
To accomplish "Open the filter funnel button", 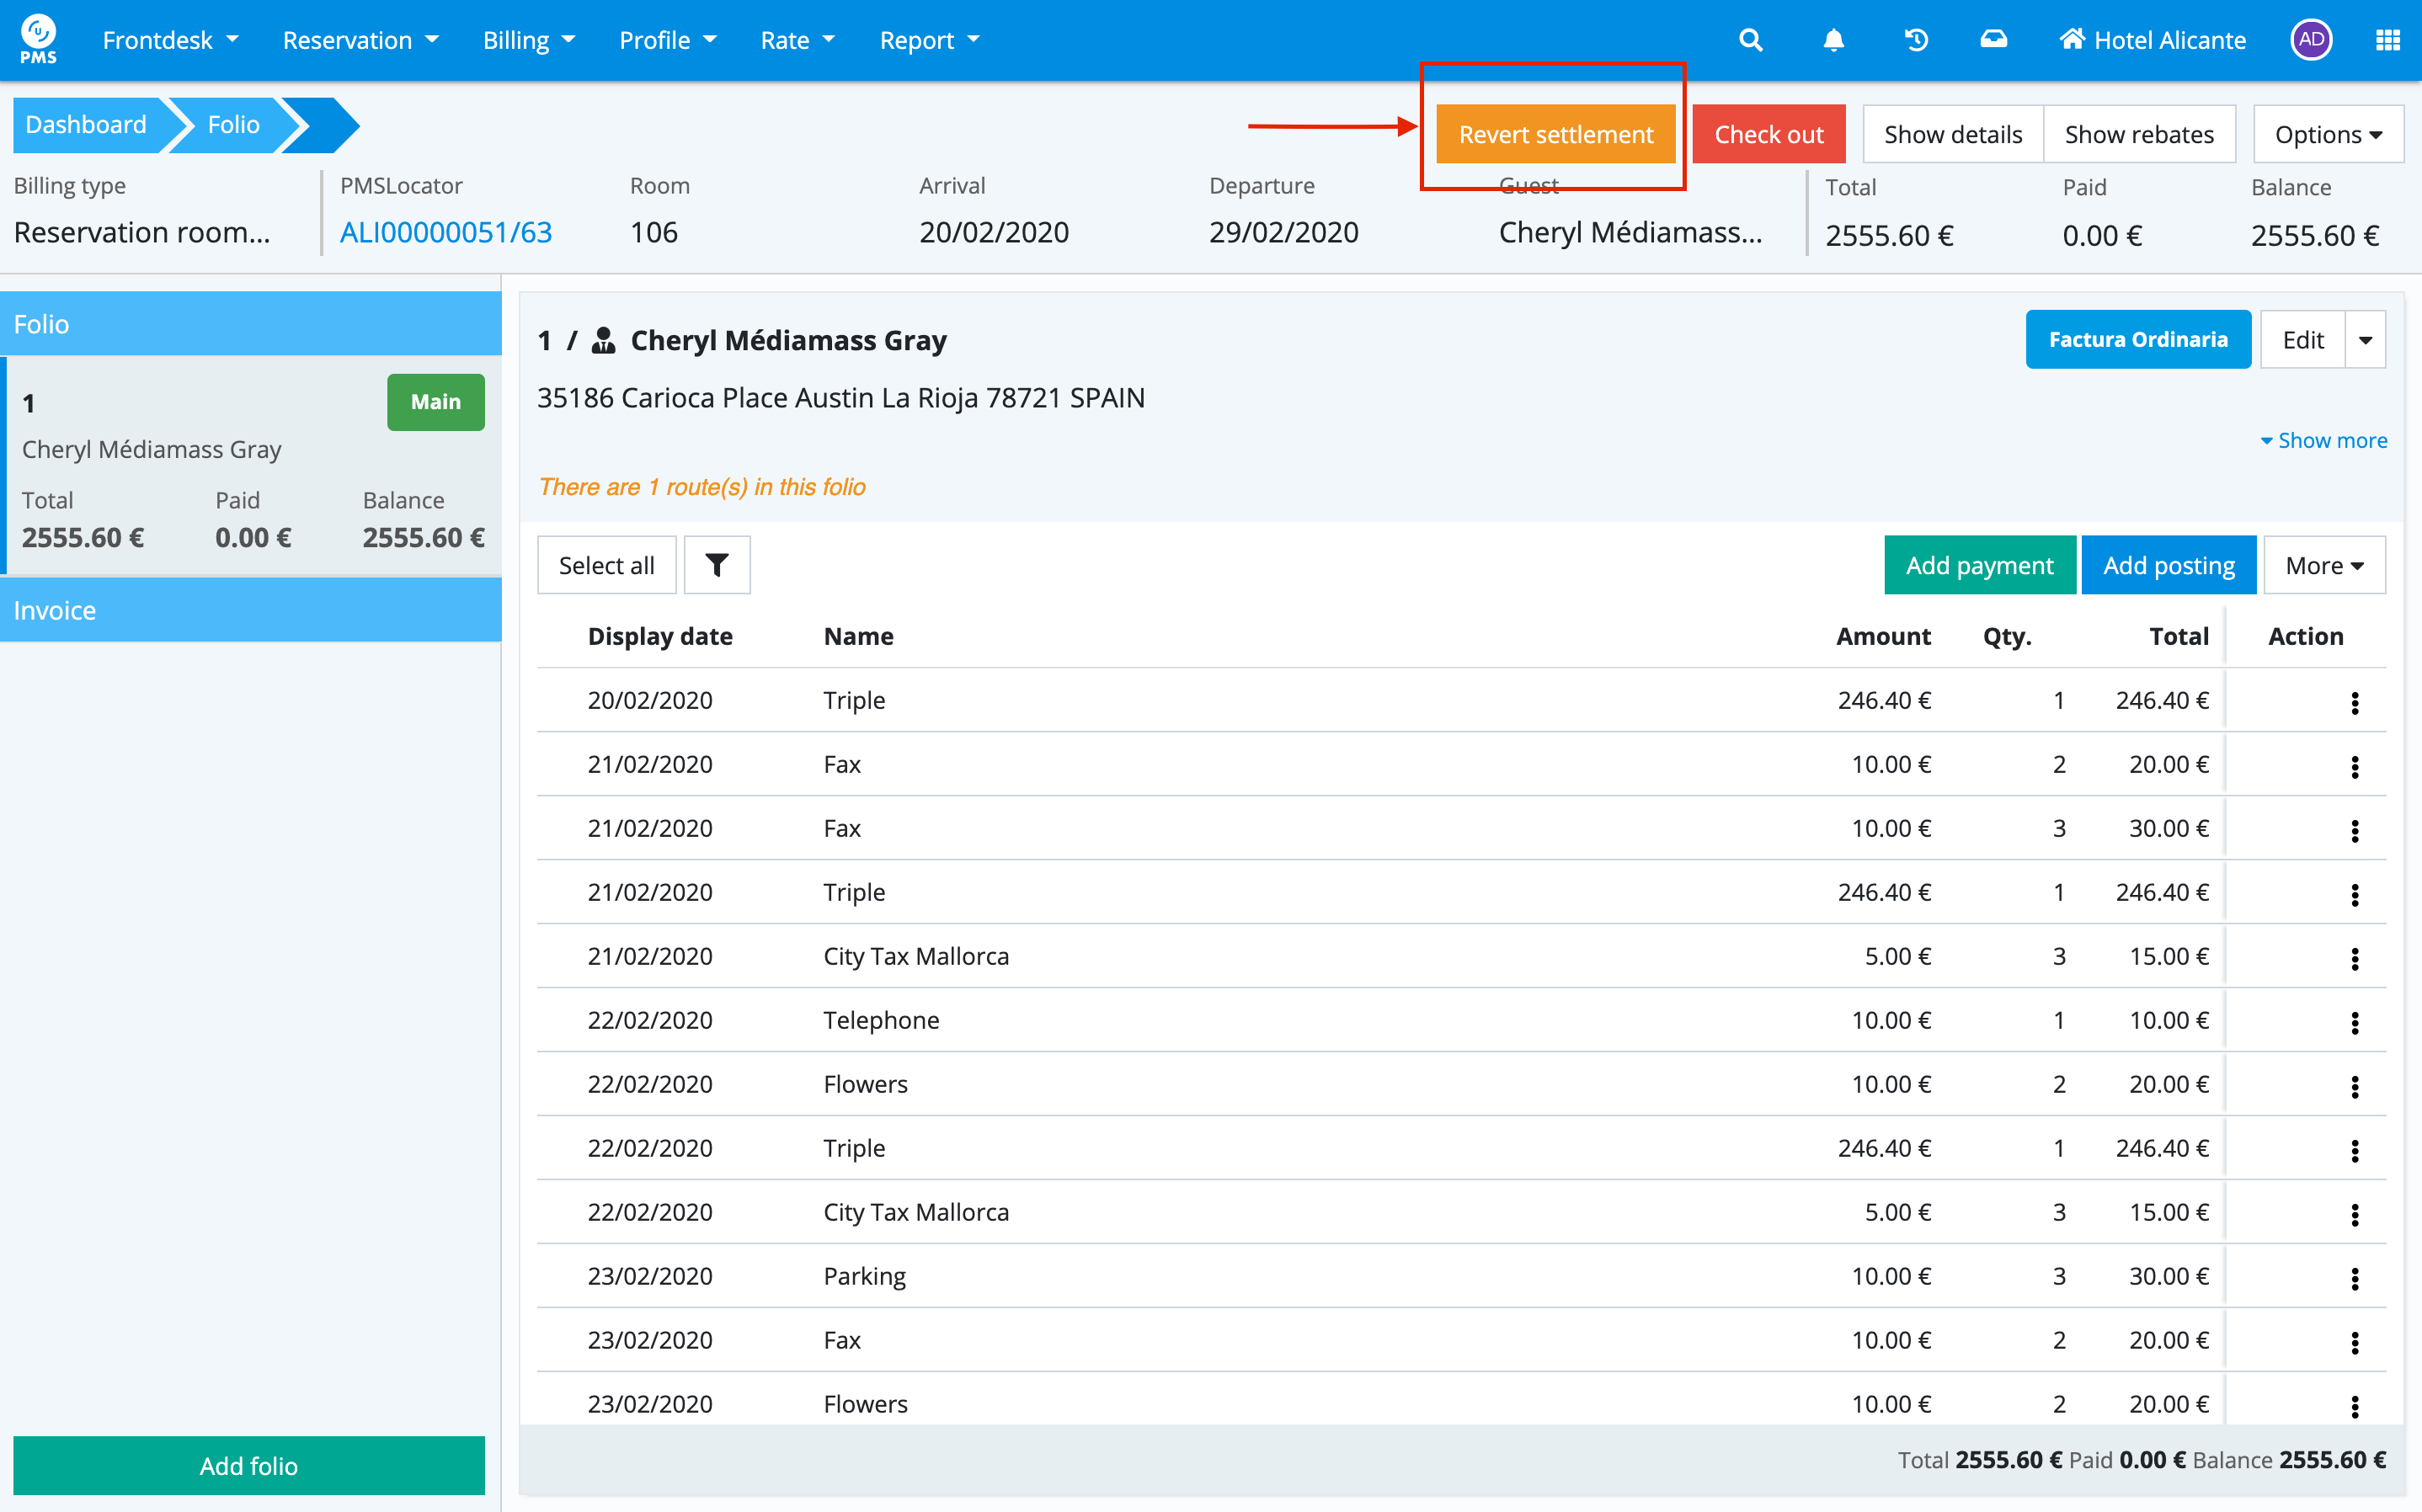I will pyautogui.click(x=716, y=565).
